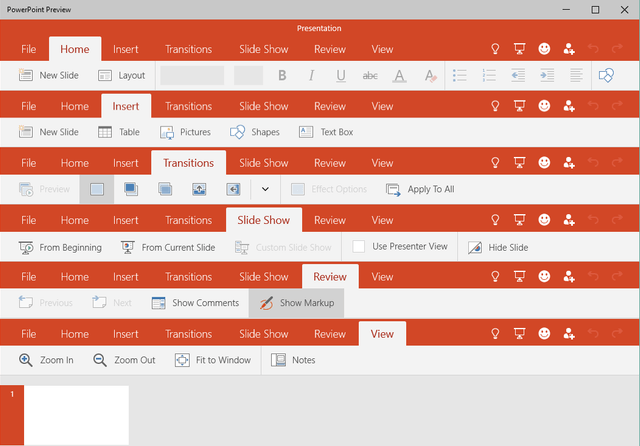The image size is (640, 446).
Task: Click Preview in the Transitions ribbon
Action: click(44, 189)
